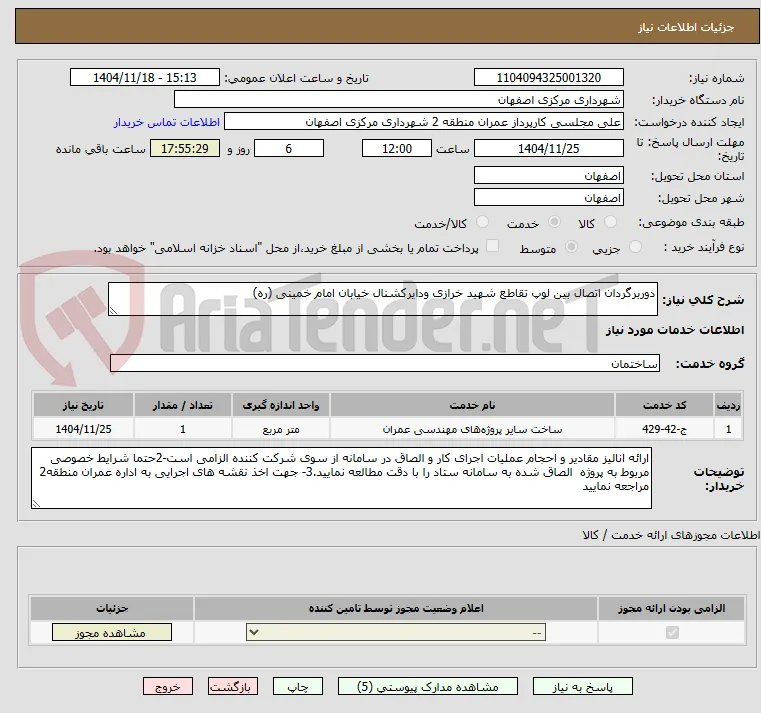The height and width of the screenshot is (713, 761).
Task: Click row number cell 1 in the ردیف column
Action: 728,430
